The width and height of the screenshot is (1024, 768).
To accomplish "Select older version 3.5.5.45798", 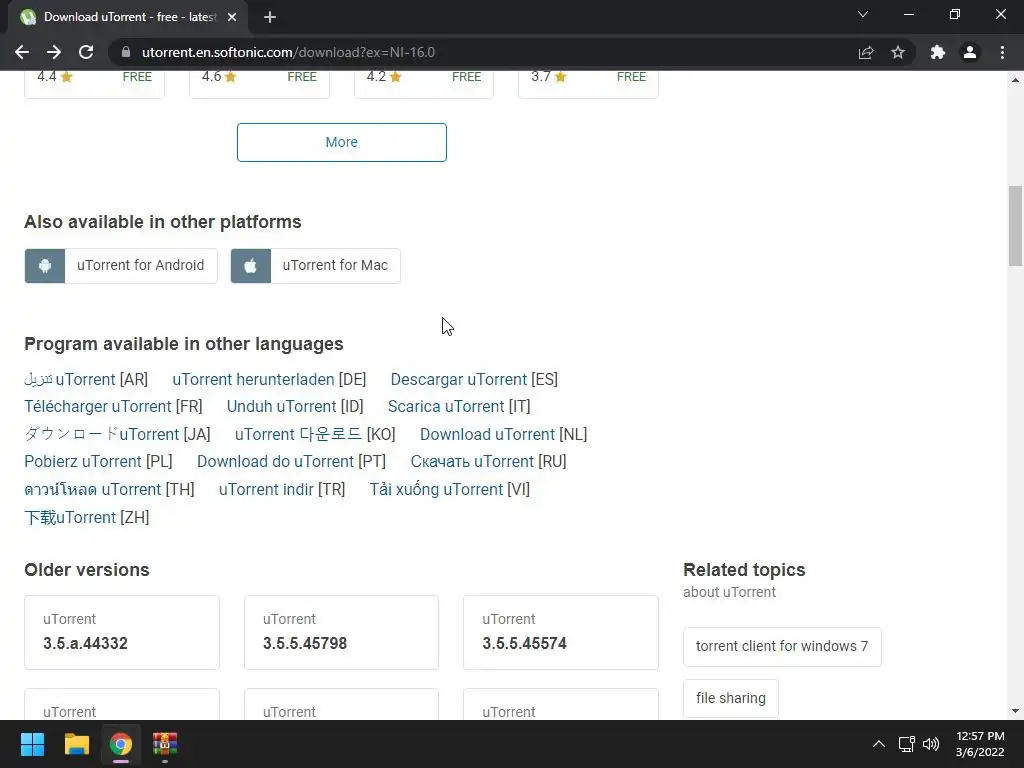I will 342,632.
